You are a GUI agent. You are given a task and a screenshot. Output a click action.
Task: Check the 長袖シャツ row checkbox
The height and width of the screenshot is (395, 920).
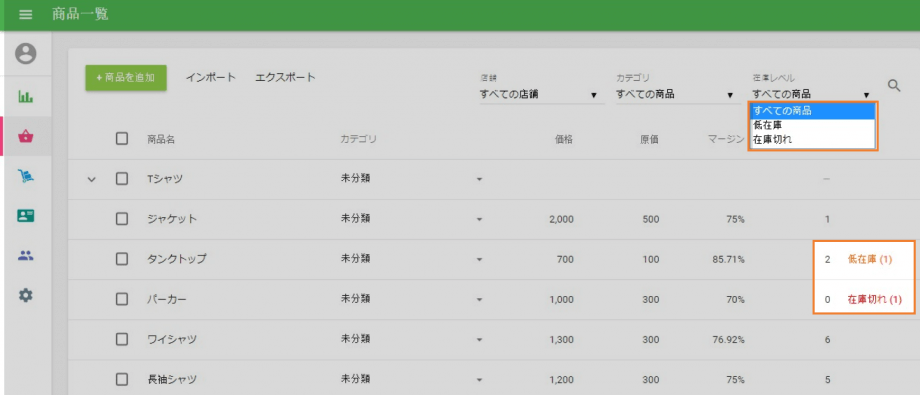pos(122,379)
